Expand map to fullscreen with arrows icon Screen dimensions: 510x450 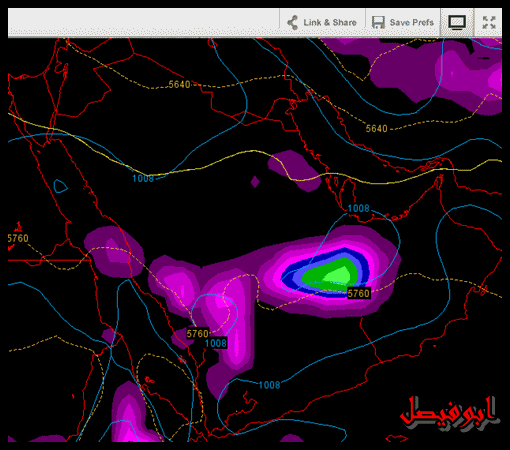coord(489,22)
